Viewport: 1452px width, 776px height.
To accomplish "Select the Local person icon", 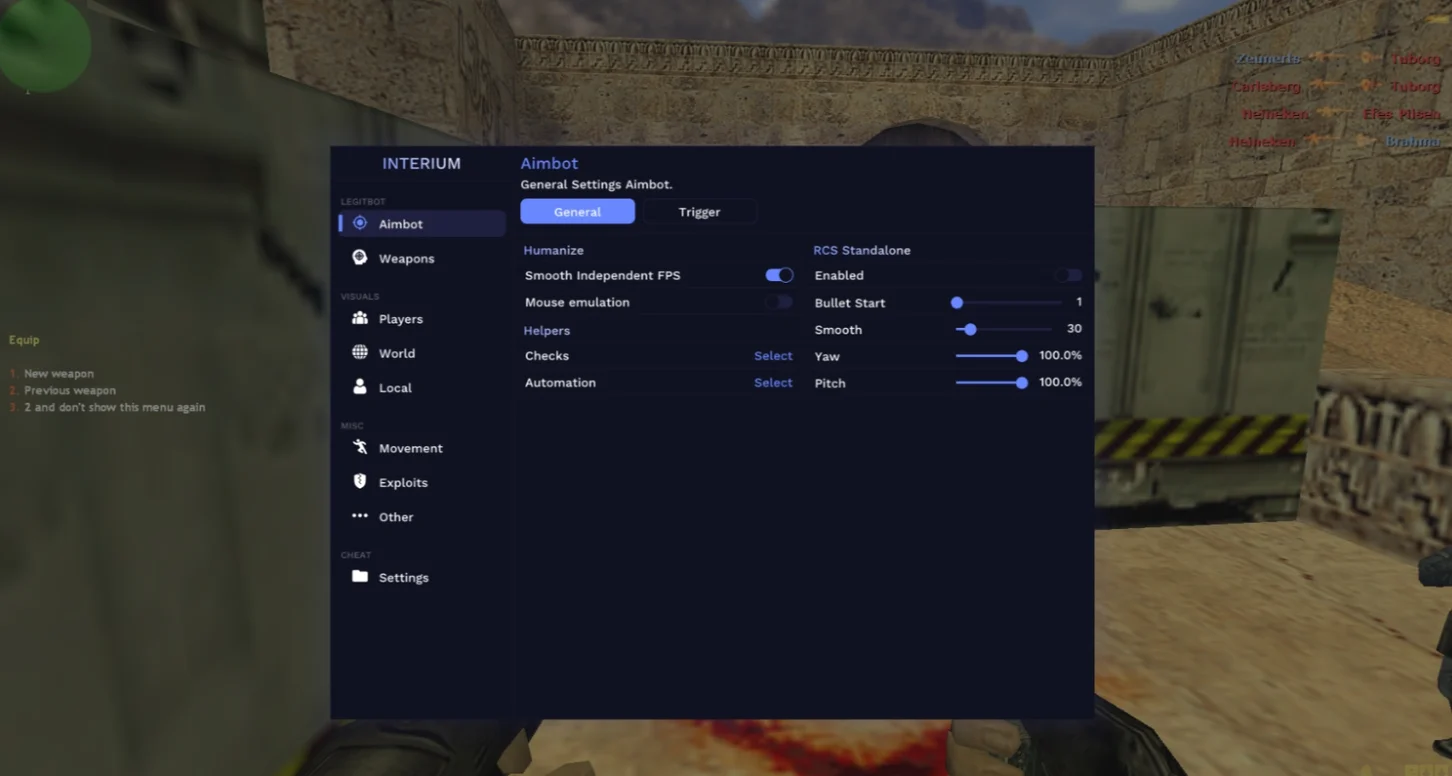I will tap(360, 387).
